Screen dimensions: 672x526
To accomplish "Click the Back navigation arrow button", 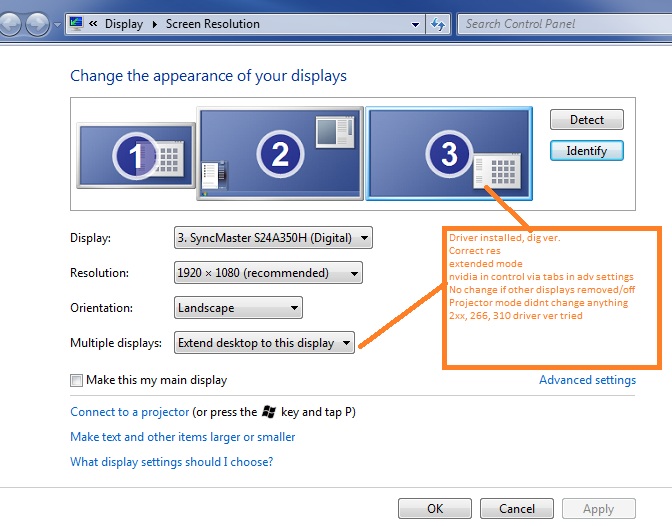I will point(9,24).
